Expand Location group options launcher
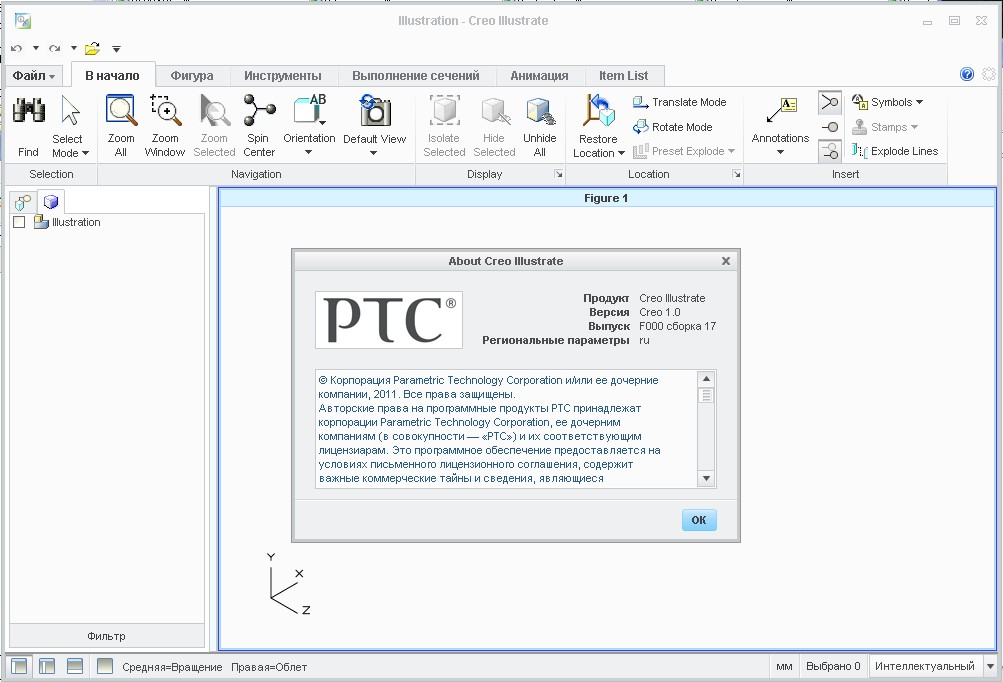The width and height of the screenshot is (1003, 682). tap(737, 174)
